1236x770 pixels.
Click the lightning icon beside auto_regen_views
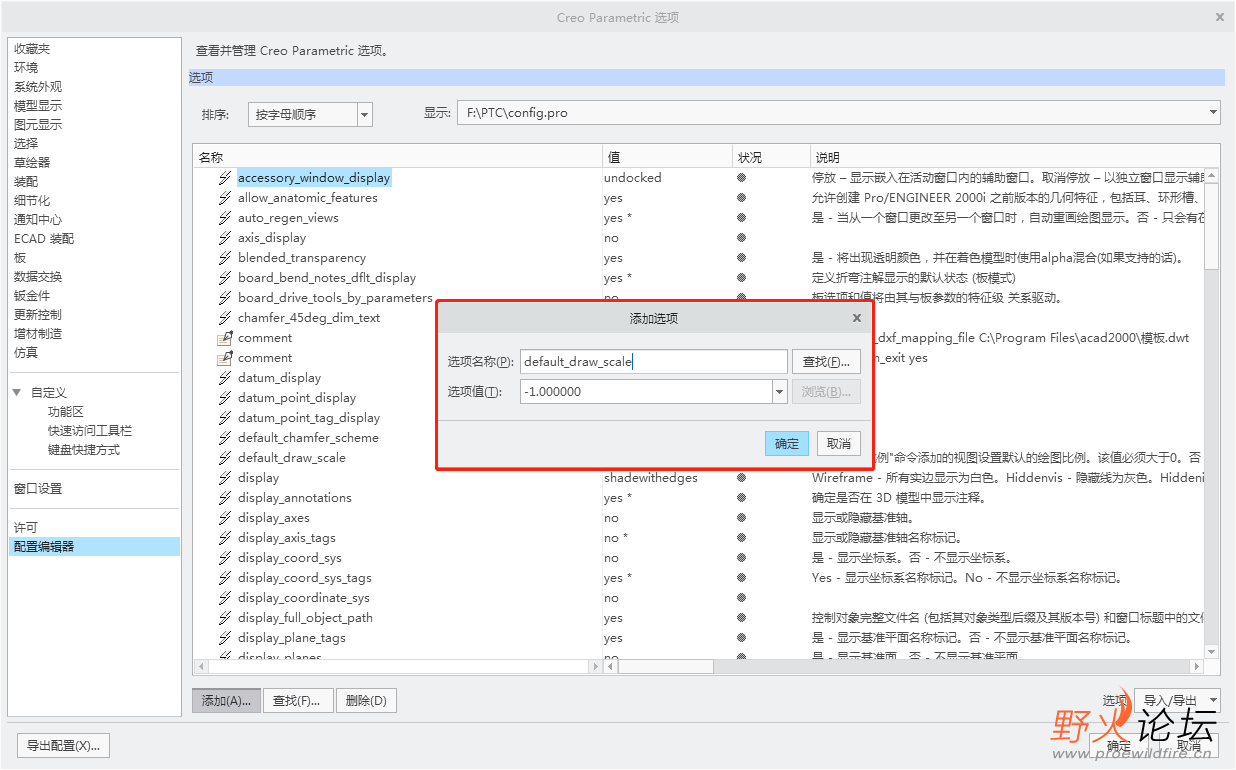[x=225, y=218]
